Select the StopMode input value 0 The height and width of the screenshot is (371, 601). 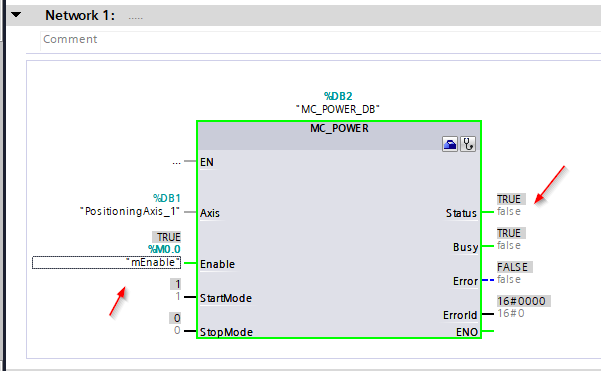177,330
